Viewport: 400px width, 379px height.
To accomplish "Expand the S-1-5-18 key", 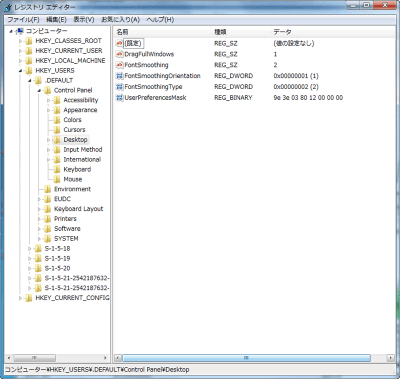I will coord(30,249).
